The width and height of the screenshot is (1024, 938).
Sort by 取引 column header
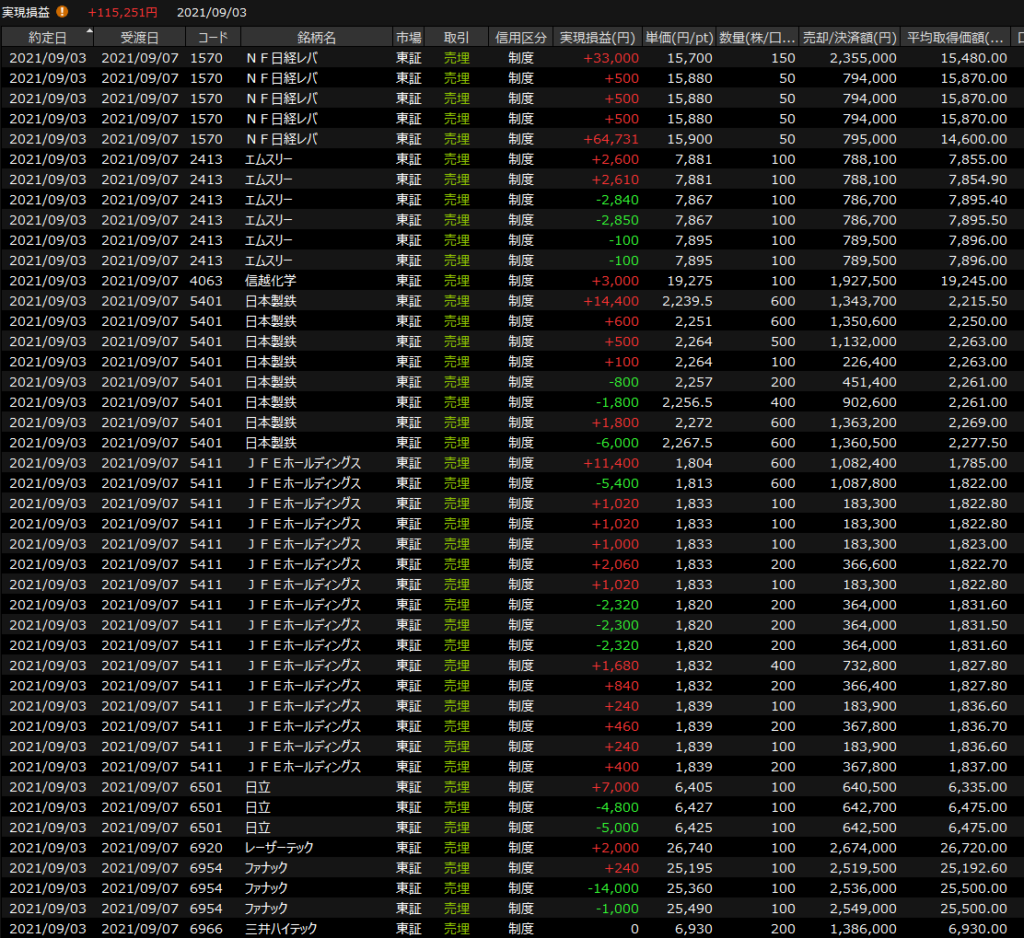pyautogui.click(x=456, y=37)
